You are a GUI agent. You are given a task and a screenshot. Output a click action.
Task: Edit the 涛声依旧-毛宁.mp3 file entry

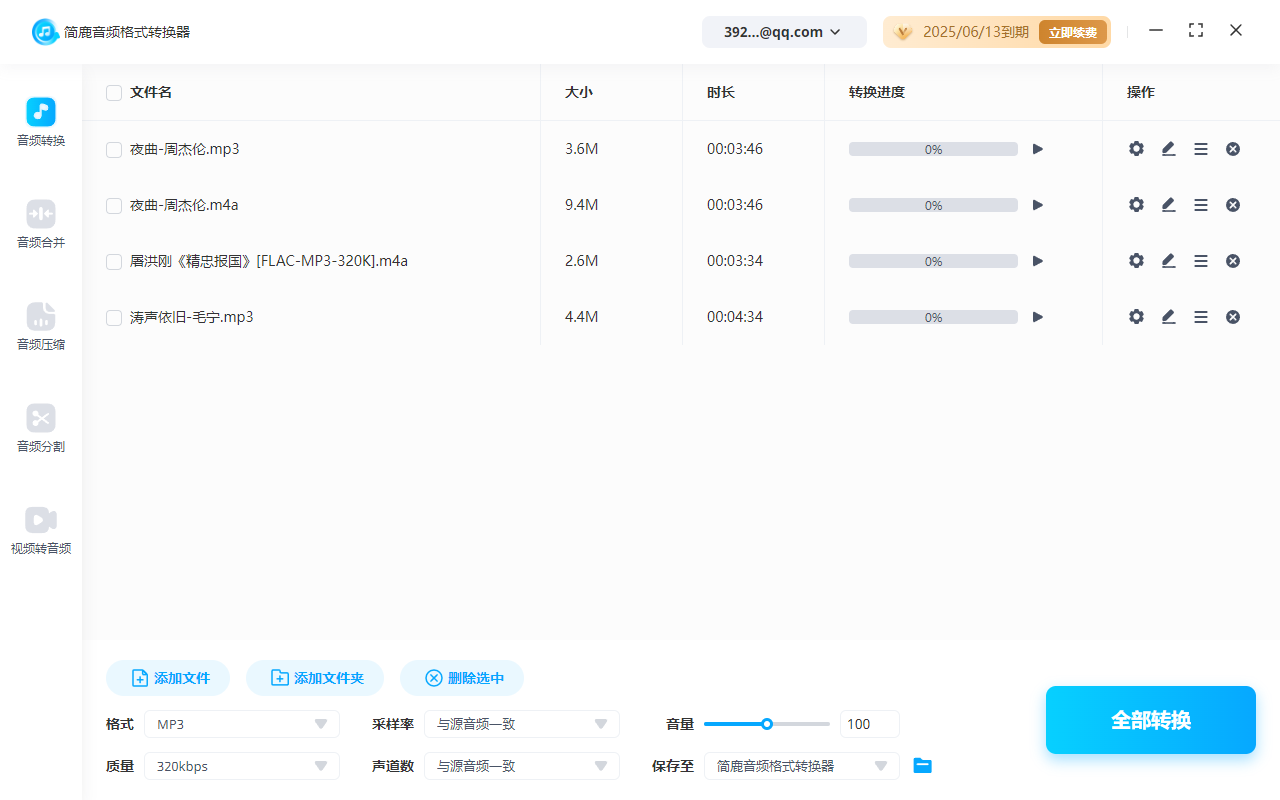(1168, 317)
